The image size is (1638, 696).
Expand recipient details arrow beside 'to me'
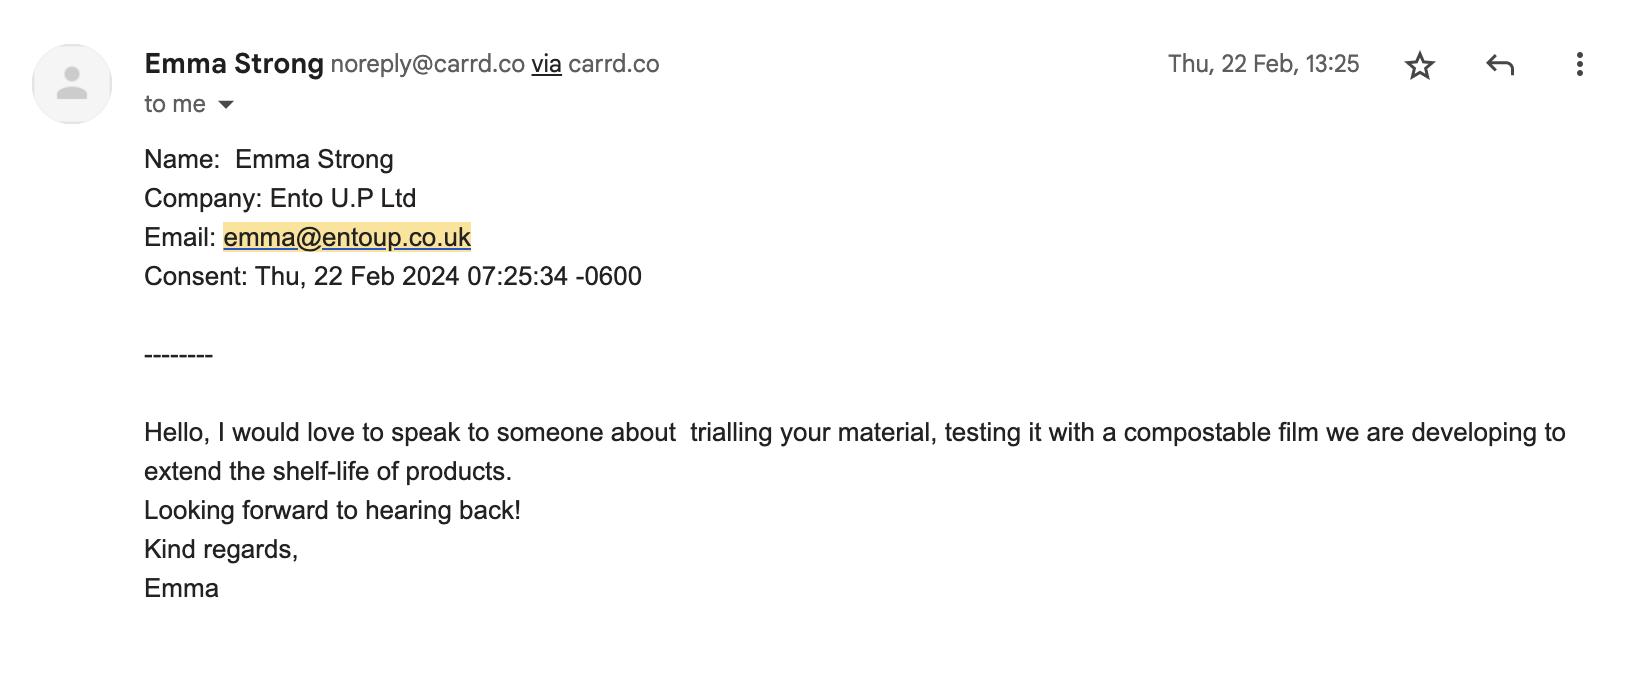click(x=226, y=105)
